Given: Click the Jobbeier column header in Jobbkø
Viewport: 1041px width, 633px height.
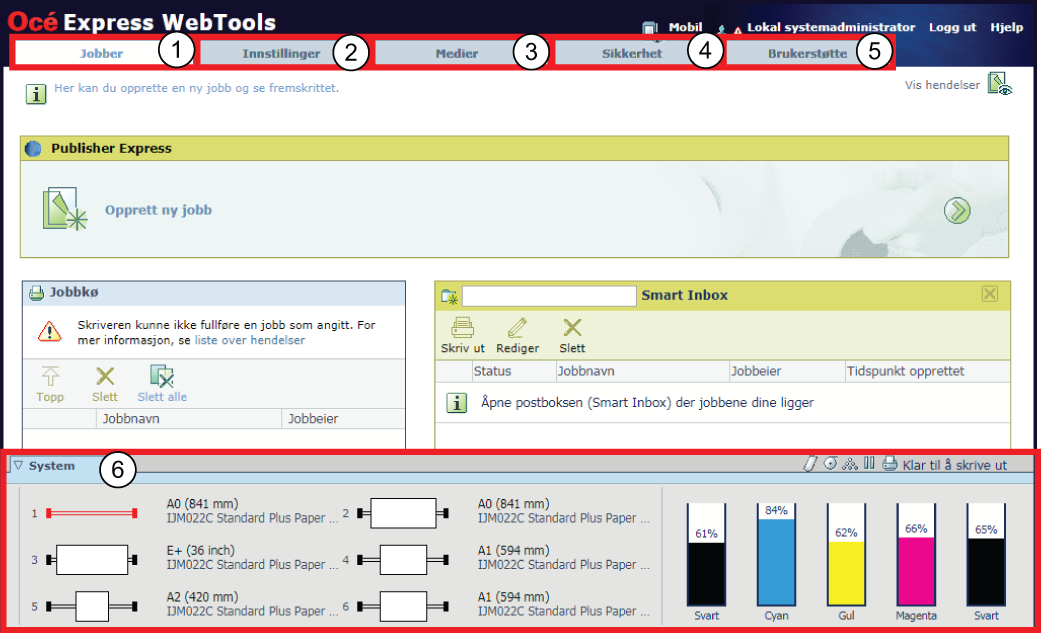Looking at the screenshot, I should click(313, 418).
